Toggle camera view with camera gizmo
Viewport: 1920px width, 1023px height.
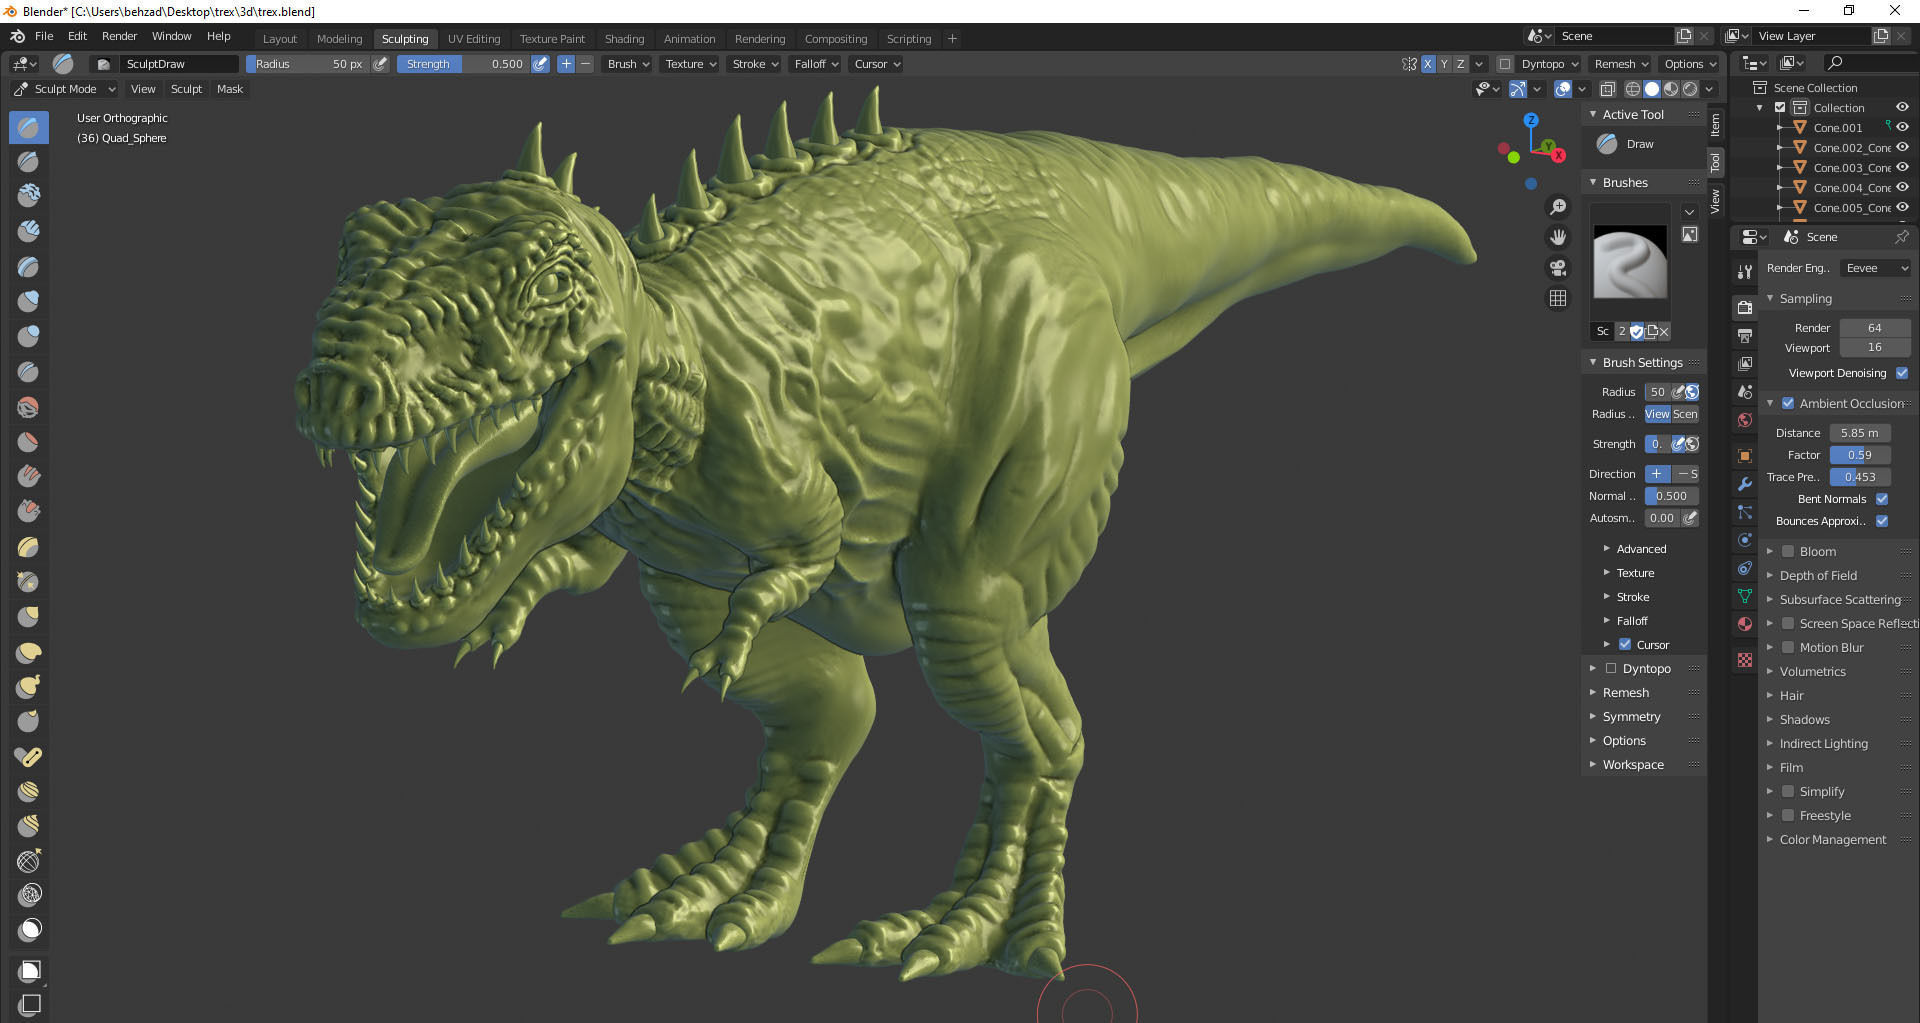[x=1558, y=268]
